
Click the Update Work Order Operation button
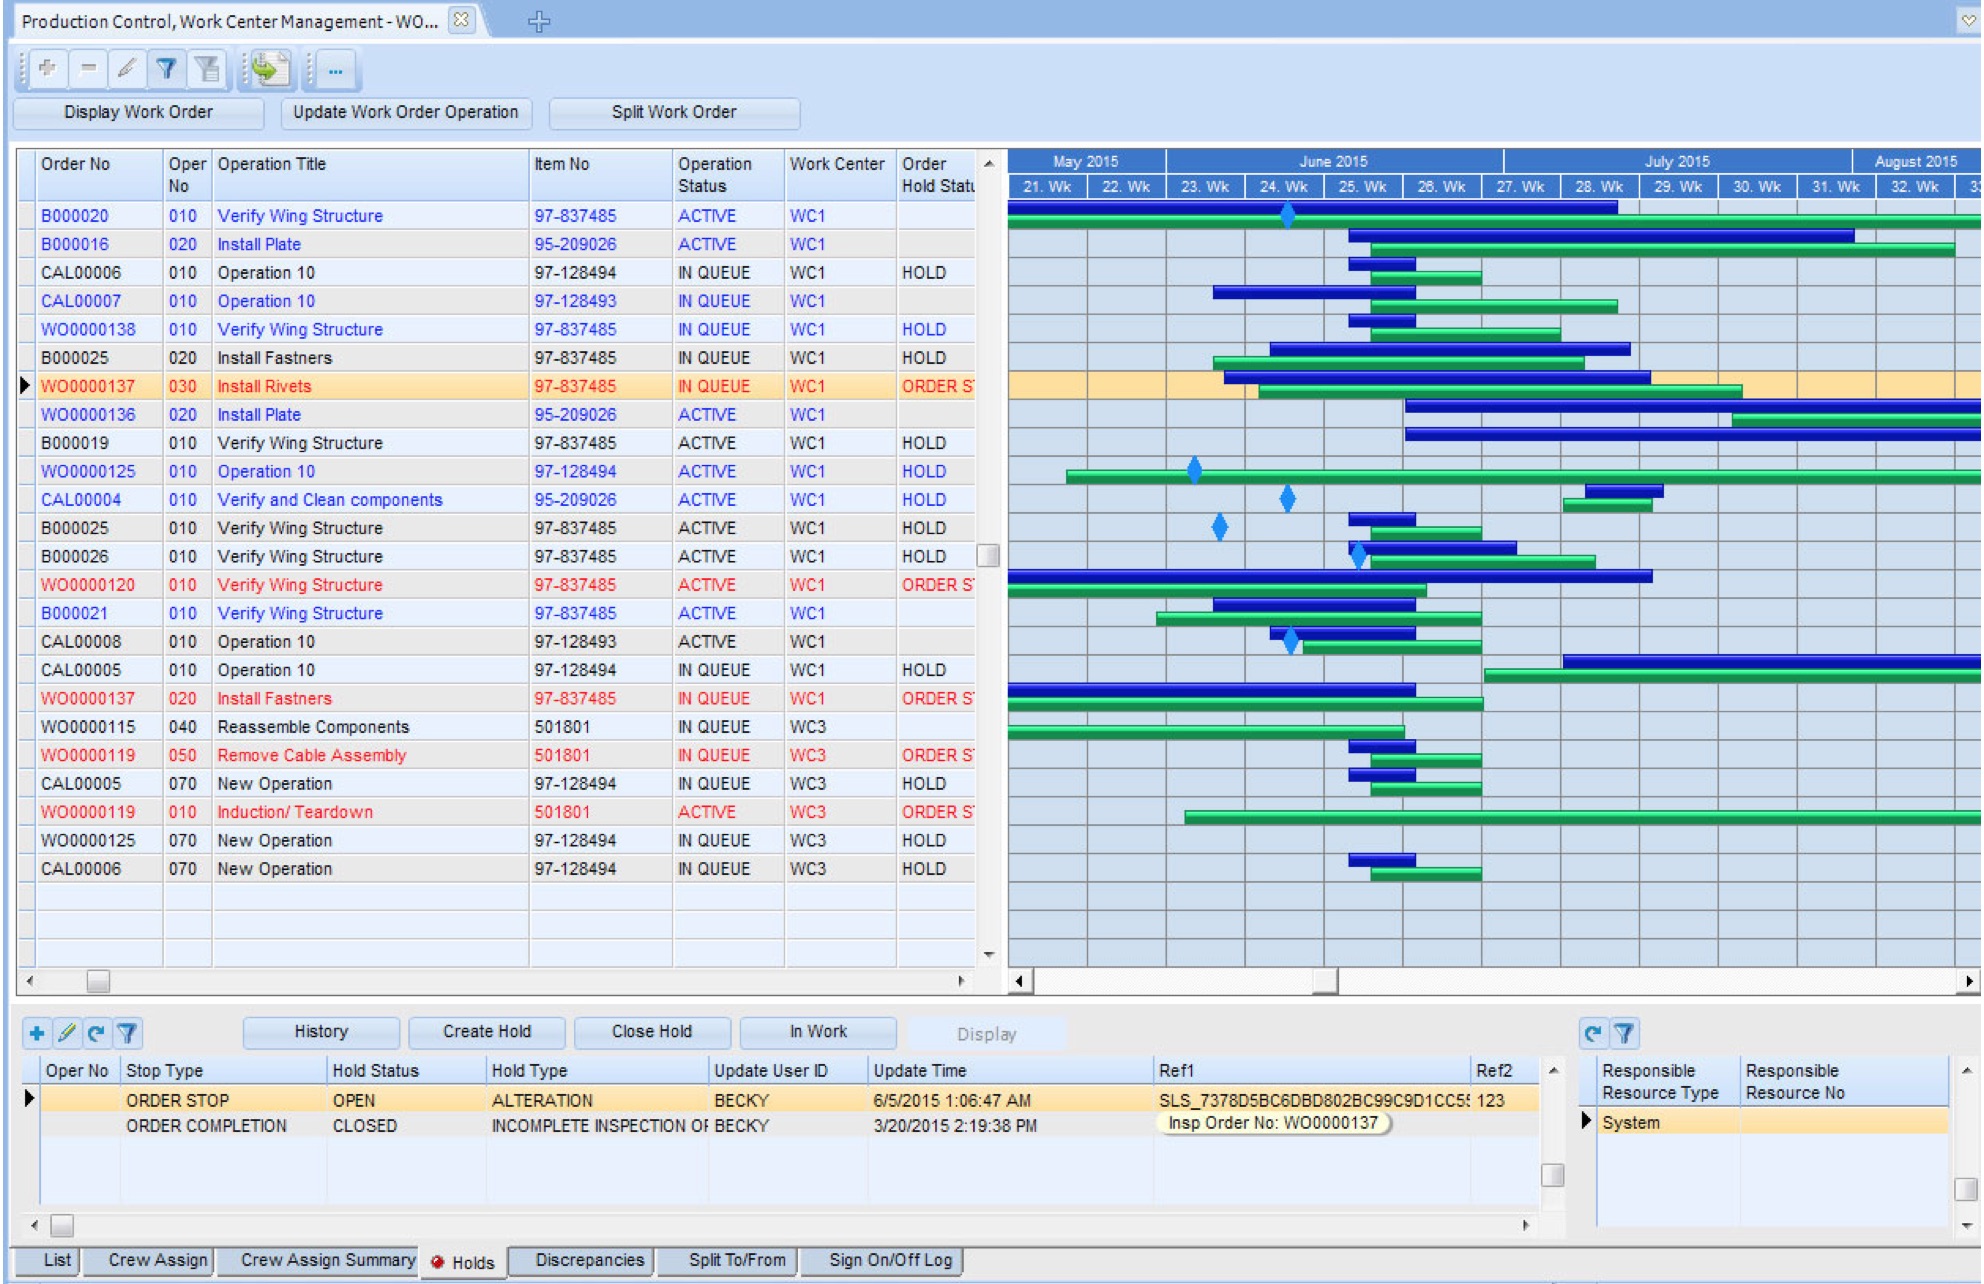(406, 113)
